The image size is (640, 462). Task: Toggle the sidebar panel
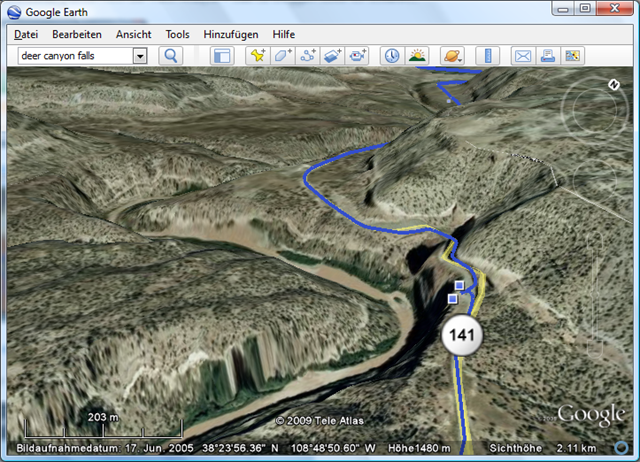(x=221, y=56)
